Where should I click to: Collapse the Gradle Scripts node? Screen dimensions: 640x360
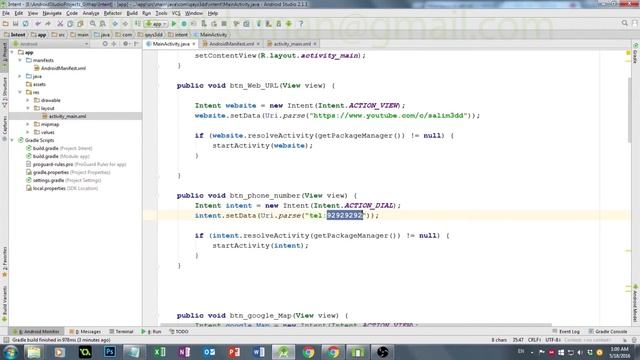[x=12, y=140]
